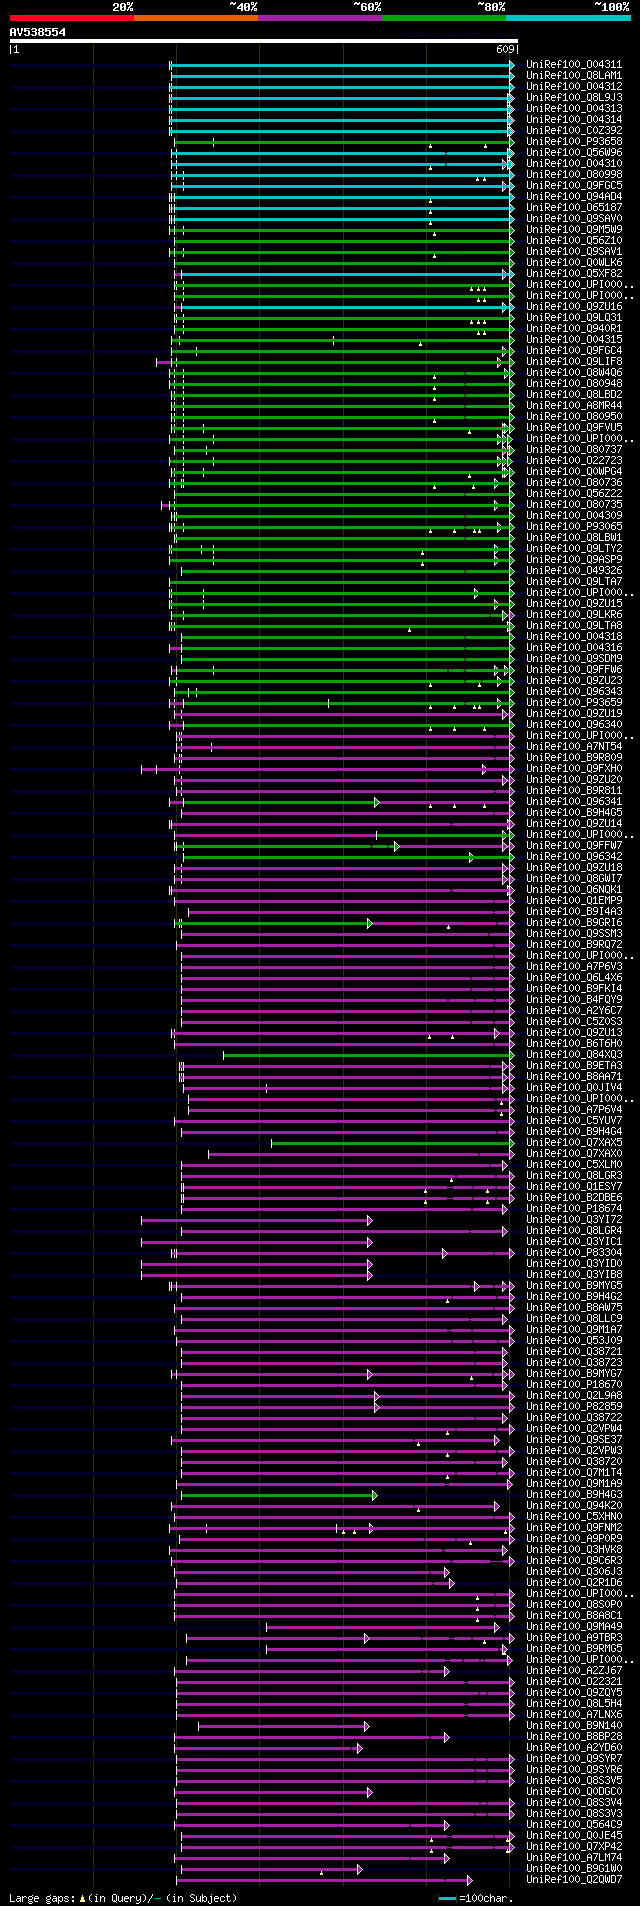Select label UniRef100_O80998
This screenshot has width=640, height=1906.
click(x=574, y=175)
